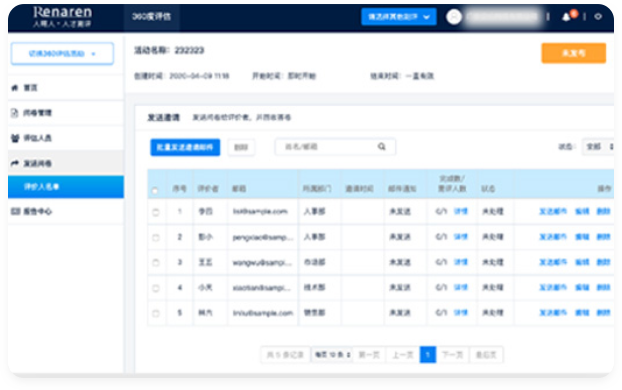Open 详情 details link in row 1
622x390 pixels.
[x=461, y=211]
